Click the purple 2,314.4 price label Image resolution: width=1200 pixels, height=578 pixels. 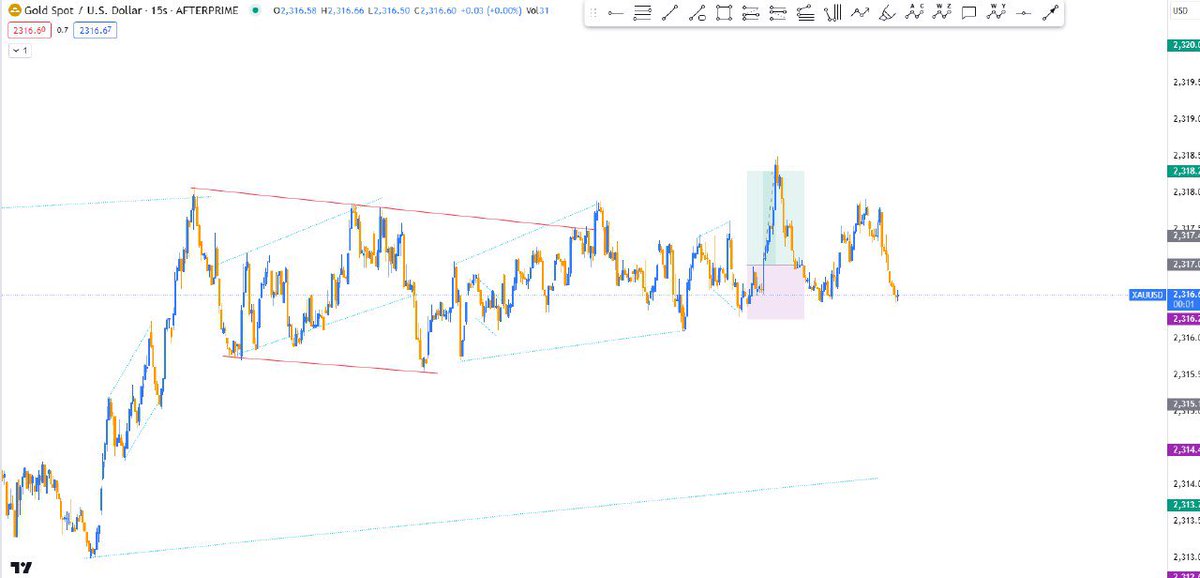coord(1184,450)
